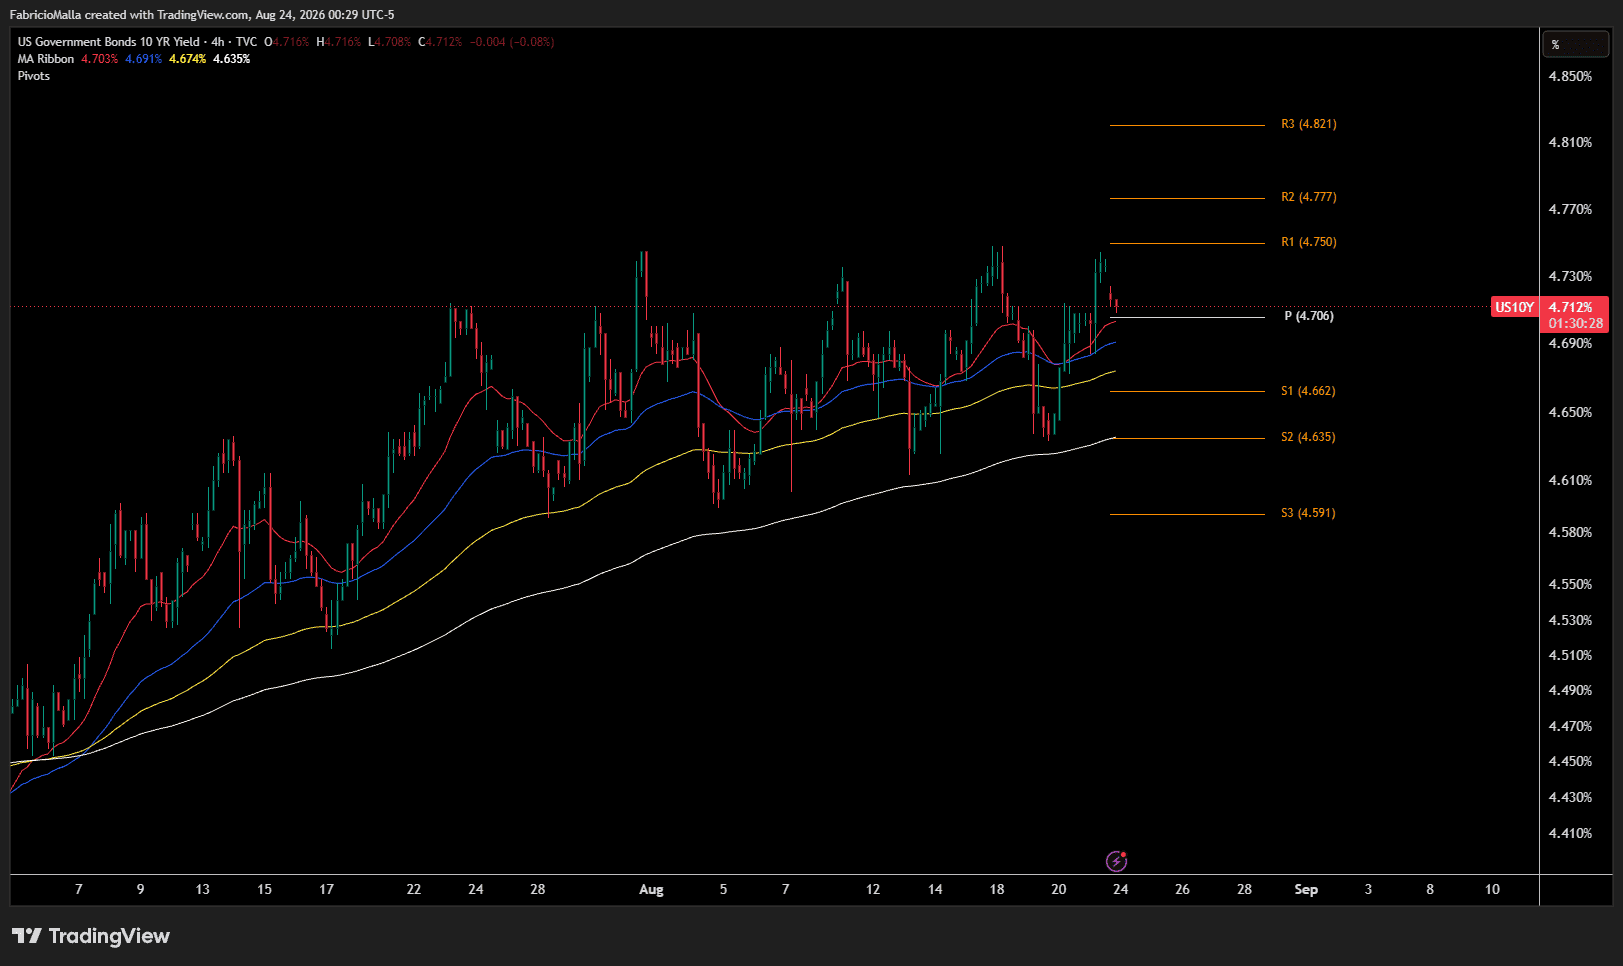Click the S2 (4.635) pivot label
Image resolution: width=1623 pixels, height=966 pixels.
(1308, 437)
